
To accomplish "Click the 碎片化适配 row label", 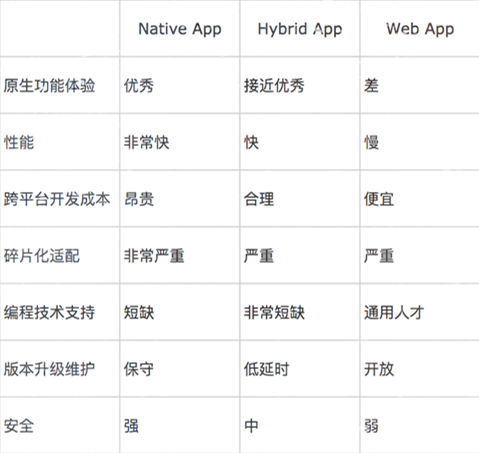I will click(42, 256).
